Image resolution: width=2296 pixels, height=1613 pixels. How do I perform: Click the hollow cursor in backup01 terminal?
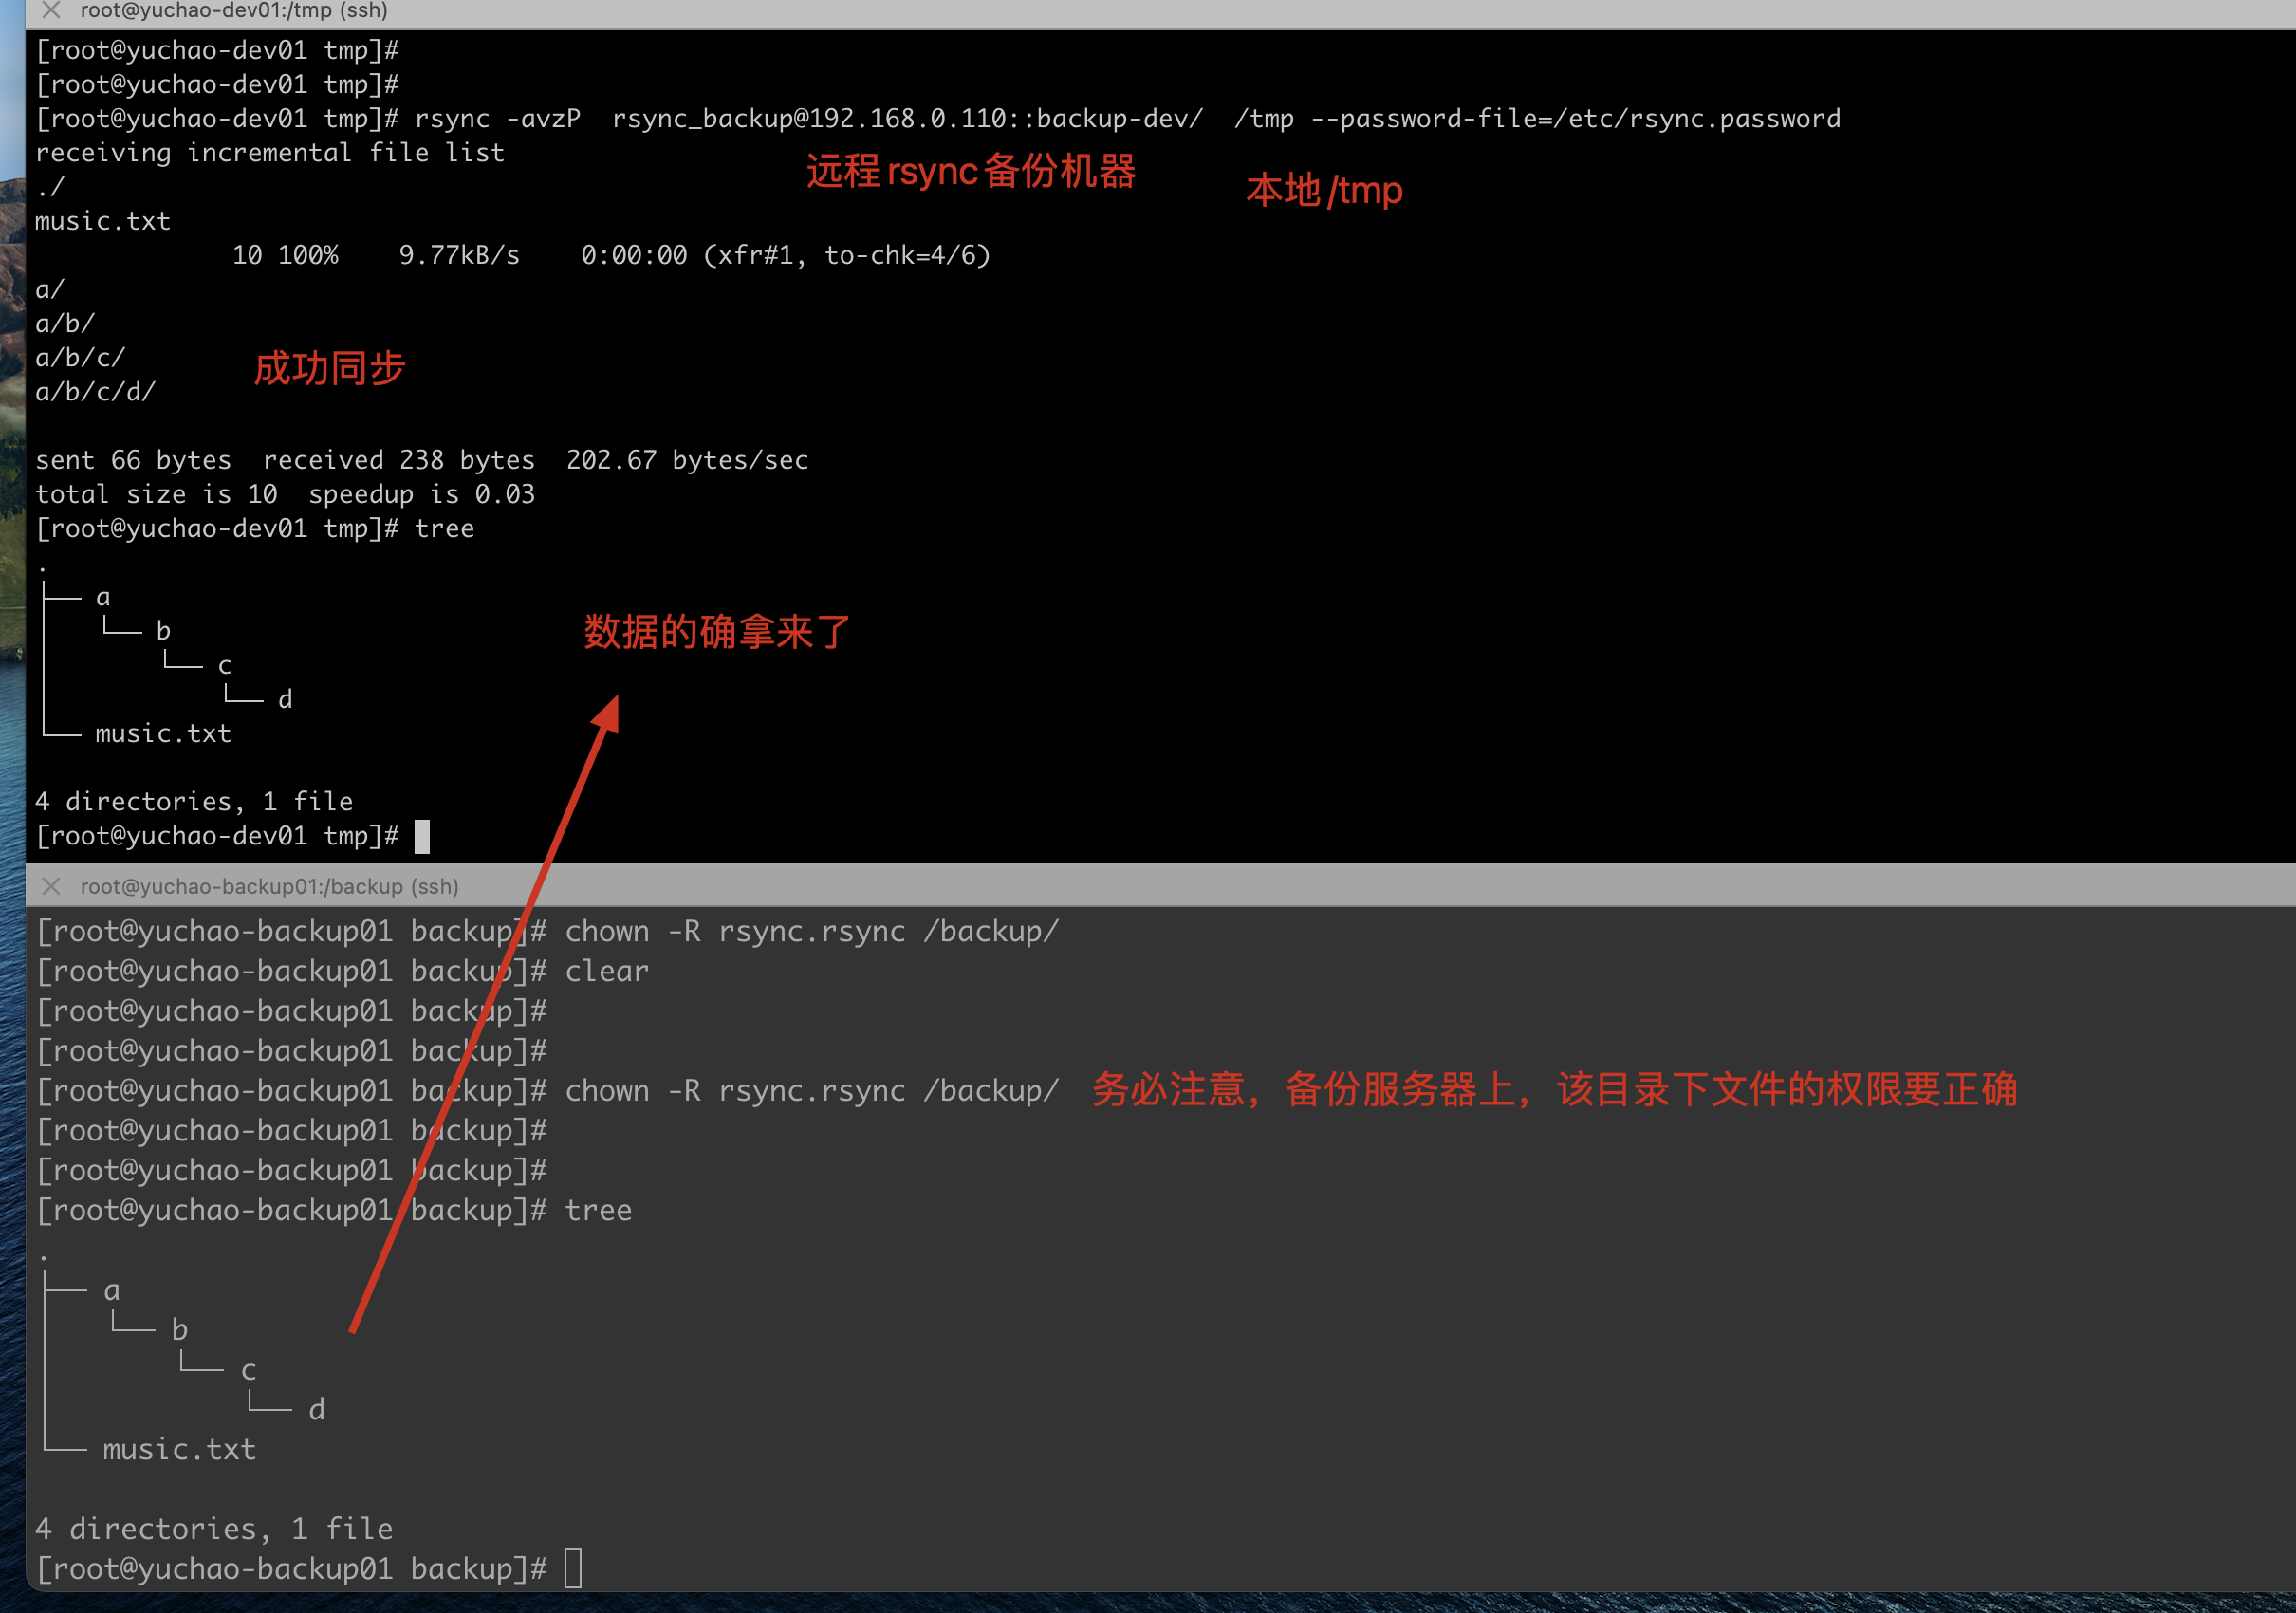pos(572,1568)
